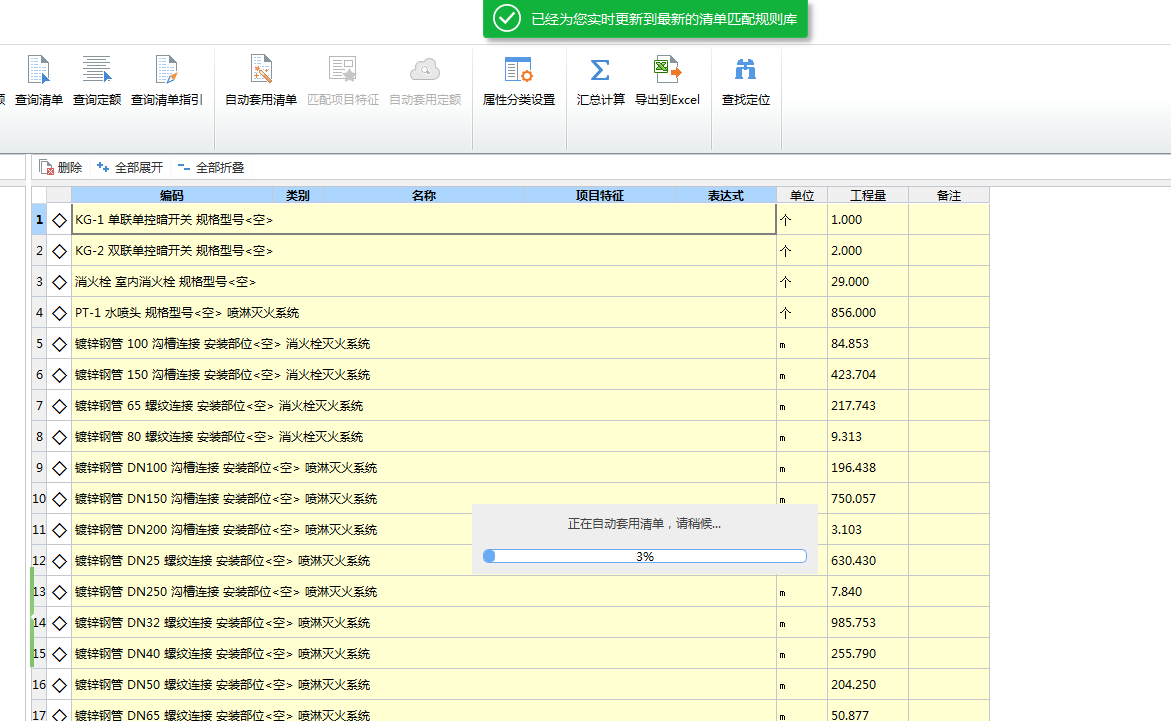This screenshot has width=1171, height=721.
Task: Collapse all rows with 全部折叠
Action: pyautogui.click(x=210, y=168)
